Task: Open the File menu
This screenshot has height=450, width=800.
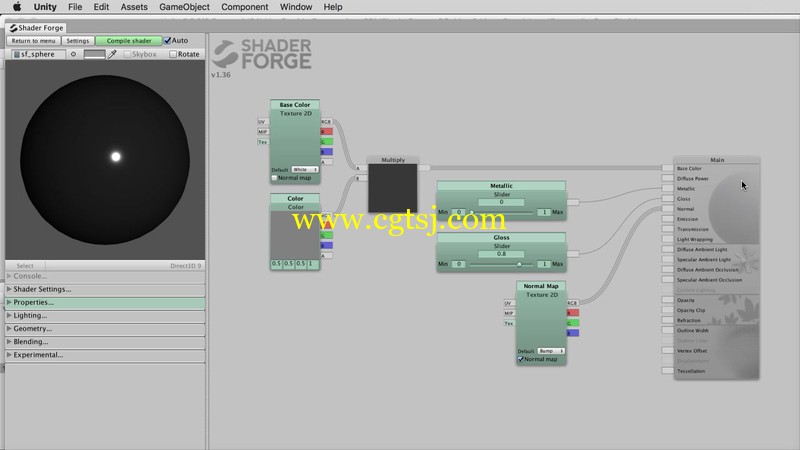Action: pos(75,7)
